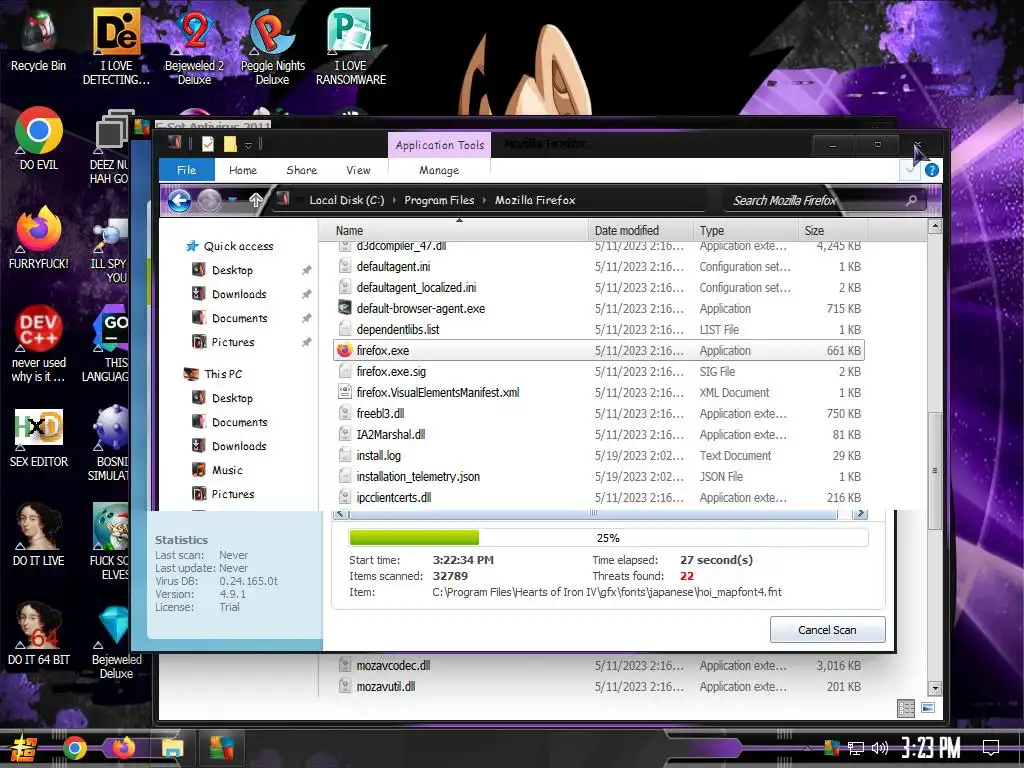The height and width of the screenshot is (768, 1024).
Task: Switch to the View ribbon tab
Action: [359, 170]
